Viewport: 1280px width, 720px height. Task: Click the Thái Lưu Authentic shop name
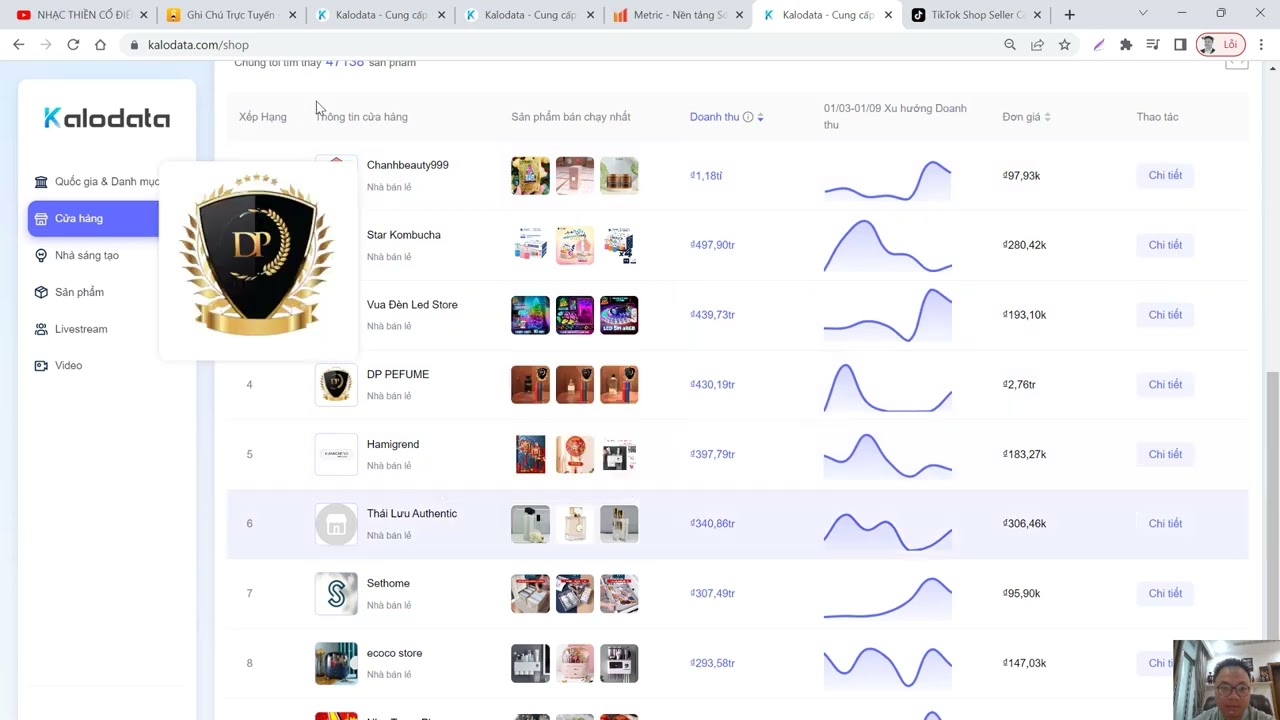pos(411,513)
